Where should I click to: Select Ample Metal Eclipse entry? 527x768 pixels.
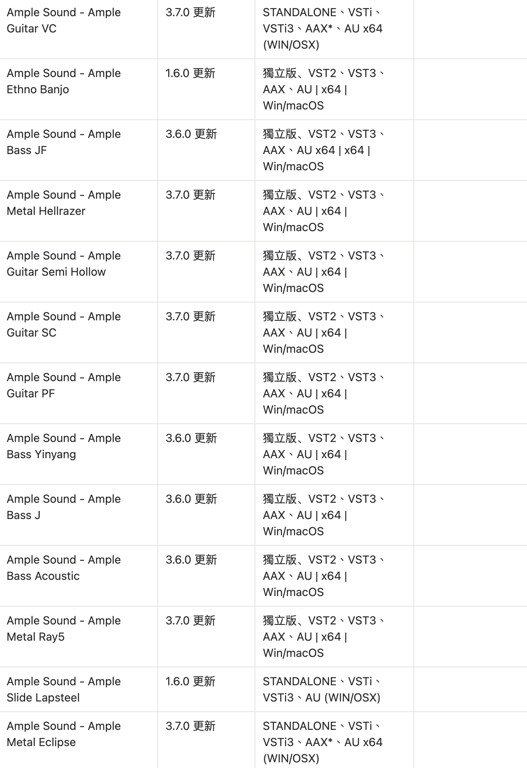pyautogui.click(x=64, y=734)
